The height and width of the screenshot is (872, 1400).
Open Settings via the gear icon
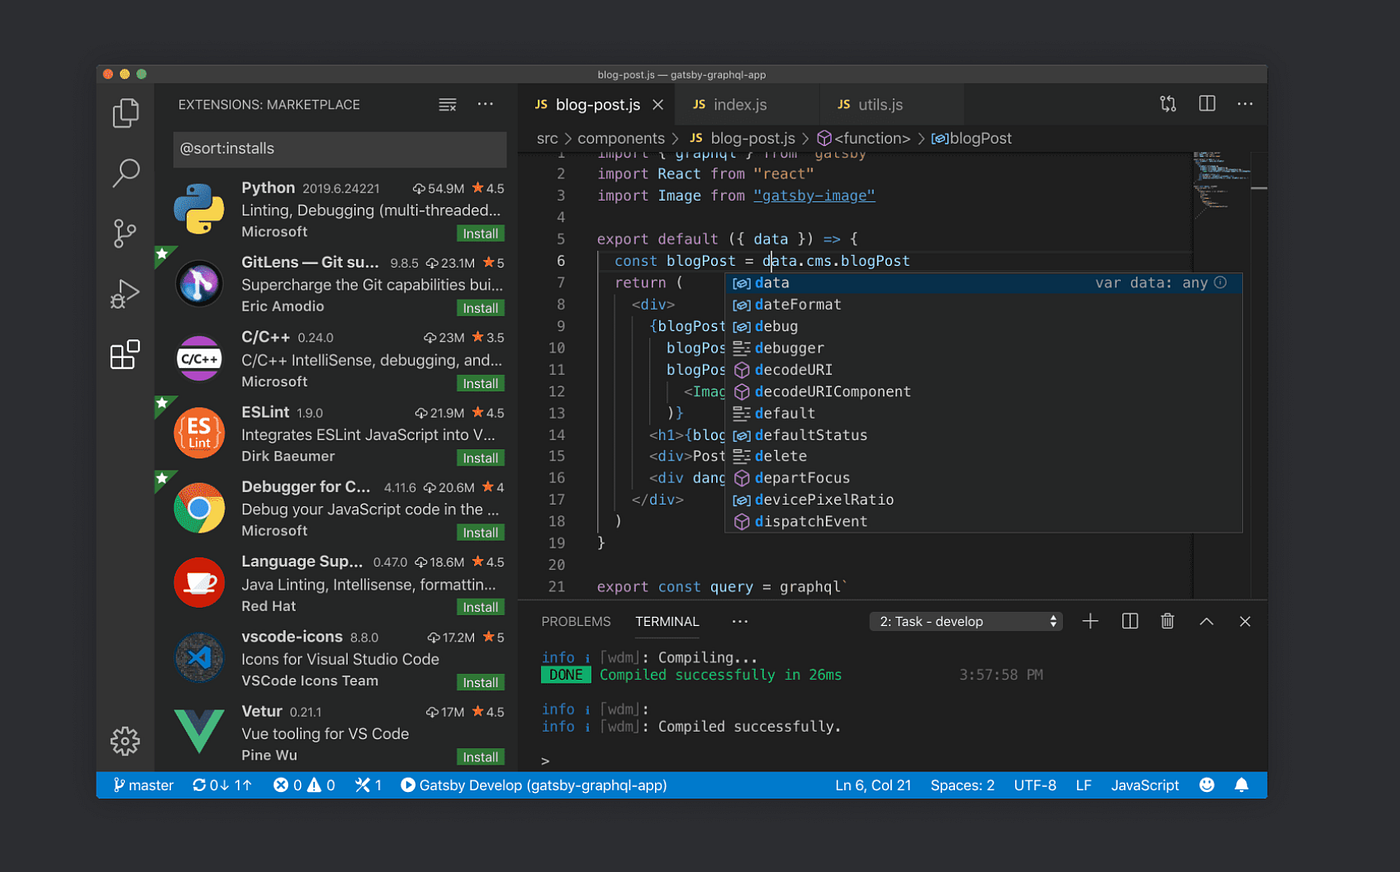tap(124, 740)
